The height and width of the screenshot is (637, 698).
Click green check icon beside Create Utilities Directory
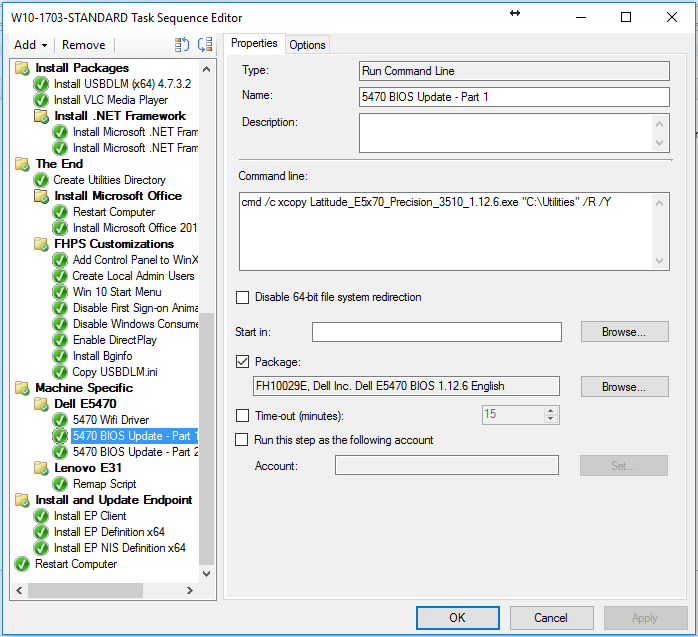pos(41,180)
